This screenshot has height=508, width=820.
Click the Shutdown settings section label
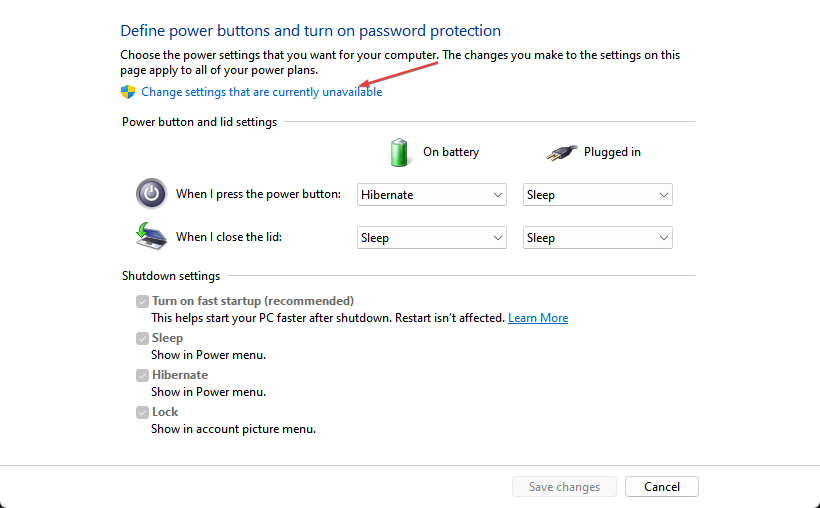click(171, 276)
